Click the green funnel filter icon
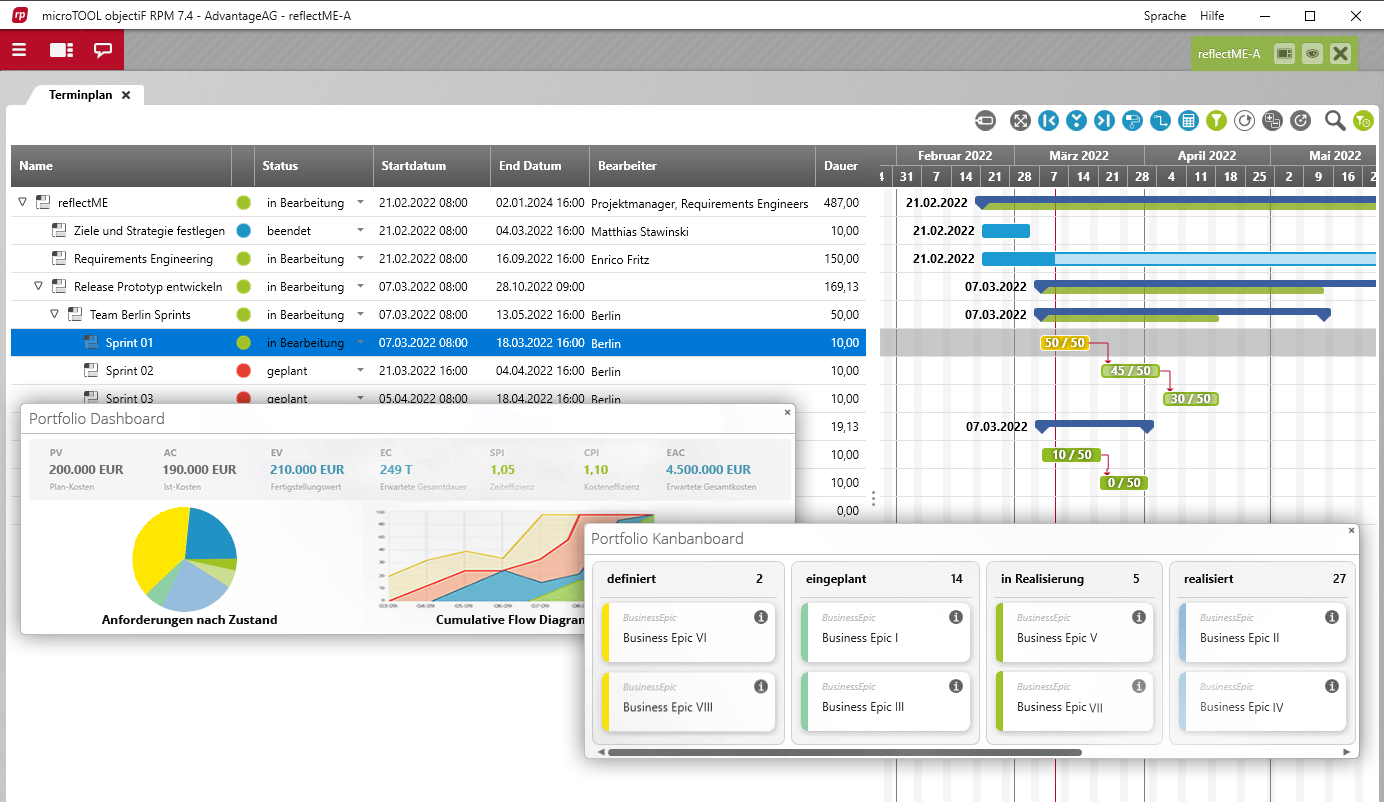1384x802 pixels. [1216, 121]
